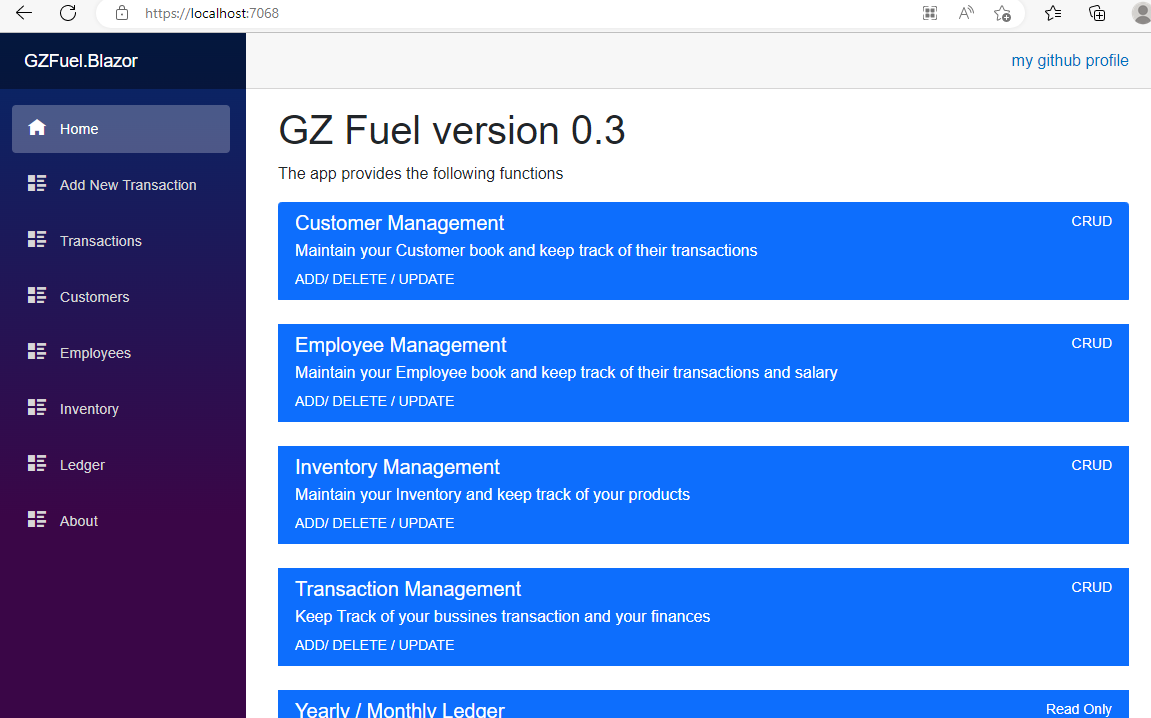Click the Home house icon in sidebar

[x=37, y=128]
